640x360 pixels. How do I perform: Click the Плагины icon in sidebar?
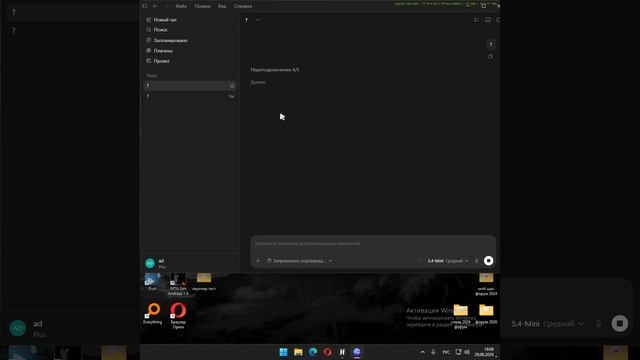click(x=149, y=50)
